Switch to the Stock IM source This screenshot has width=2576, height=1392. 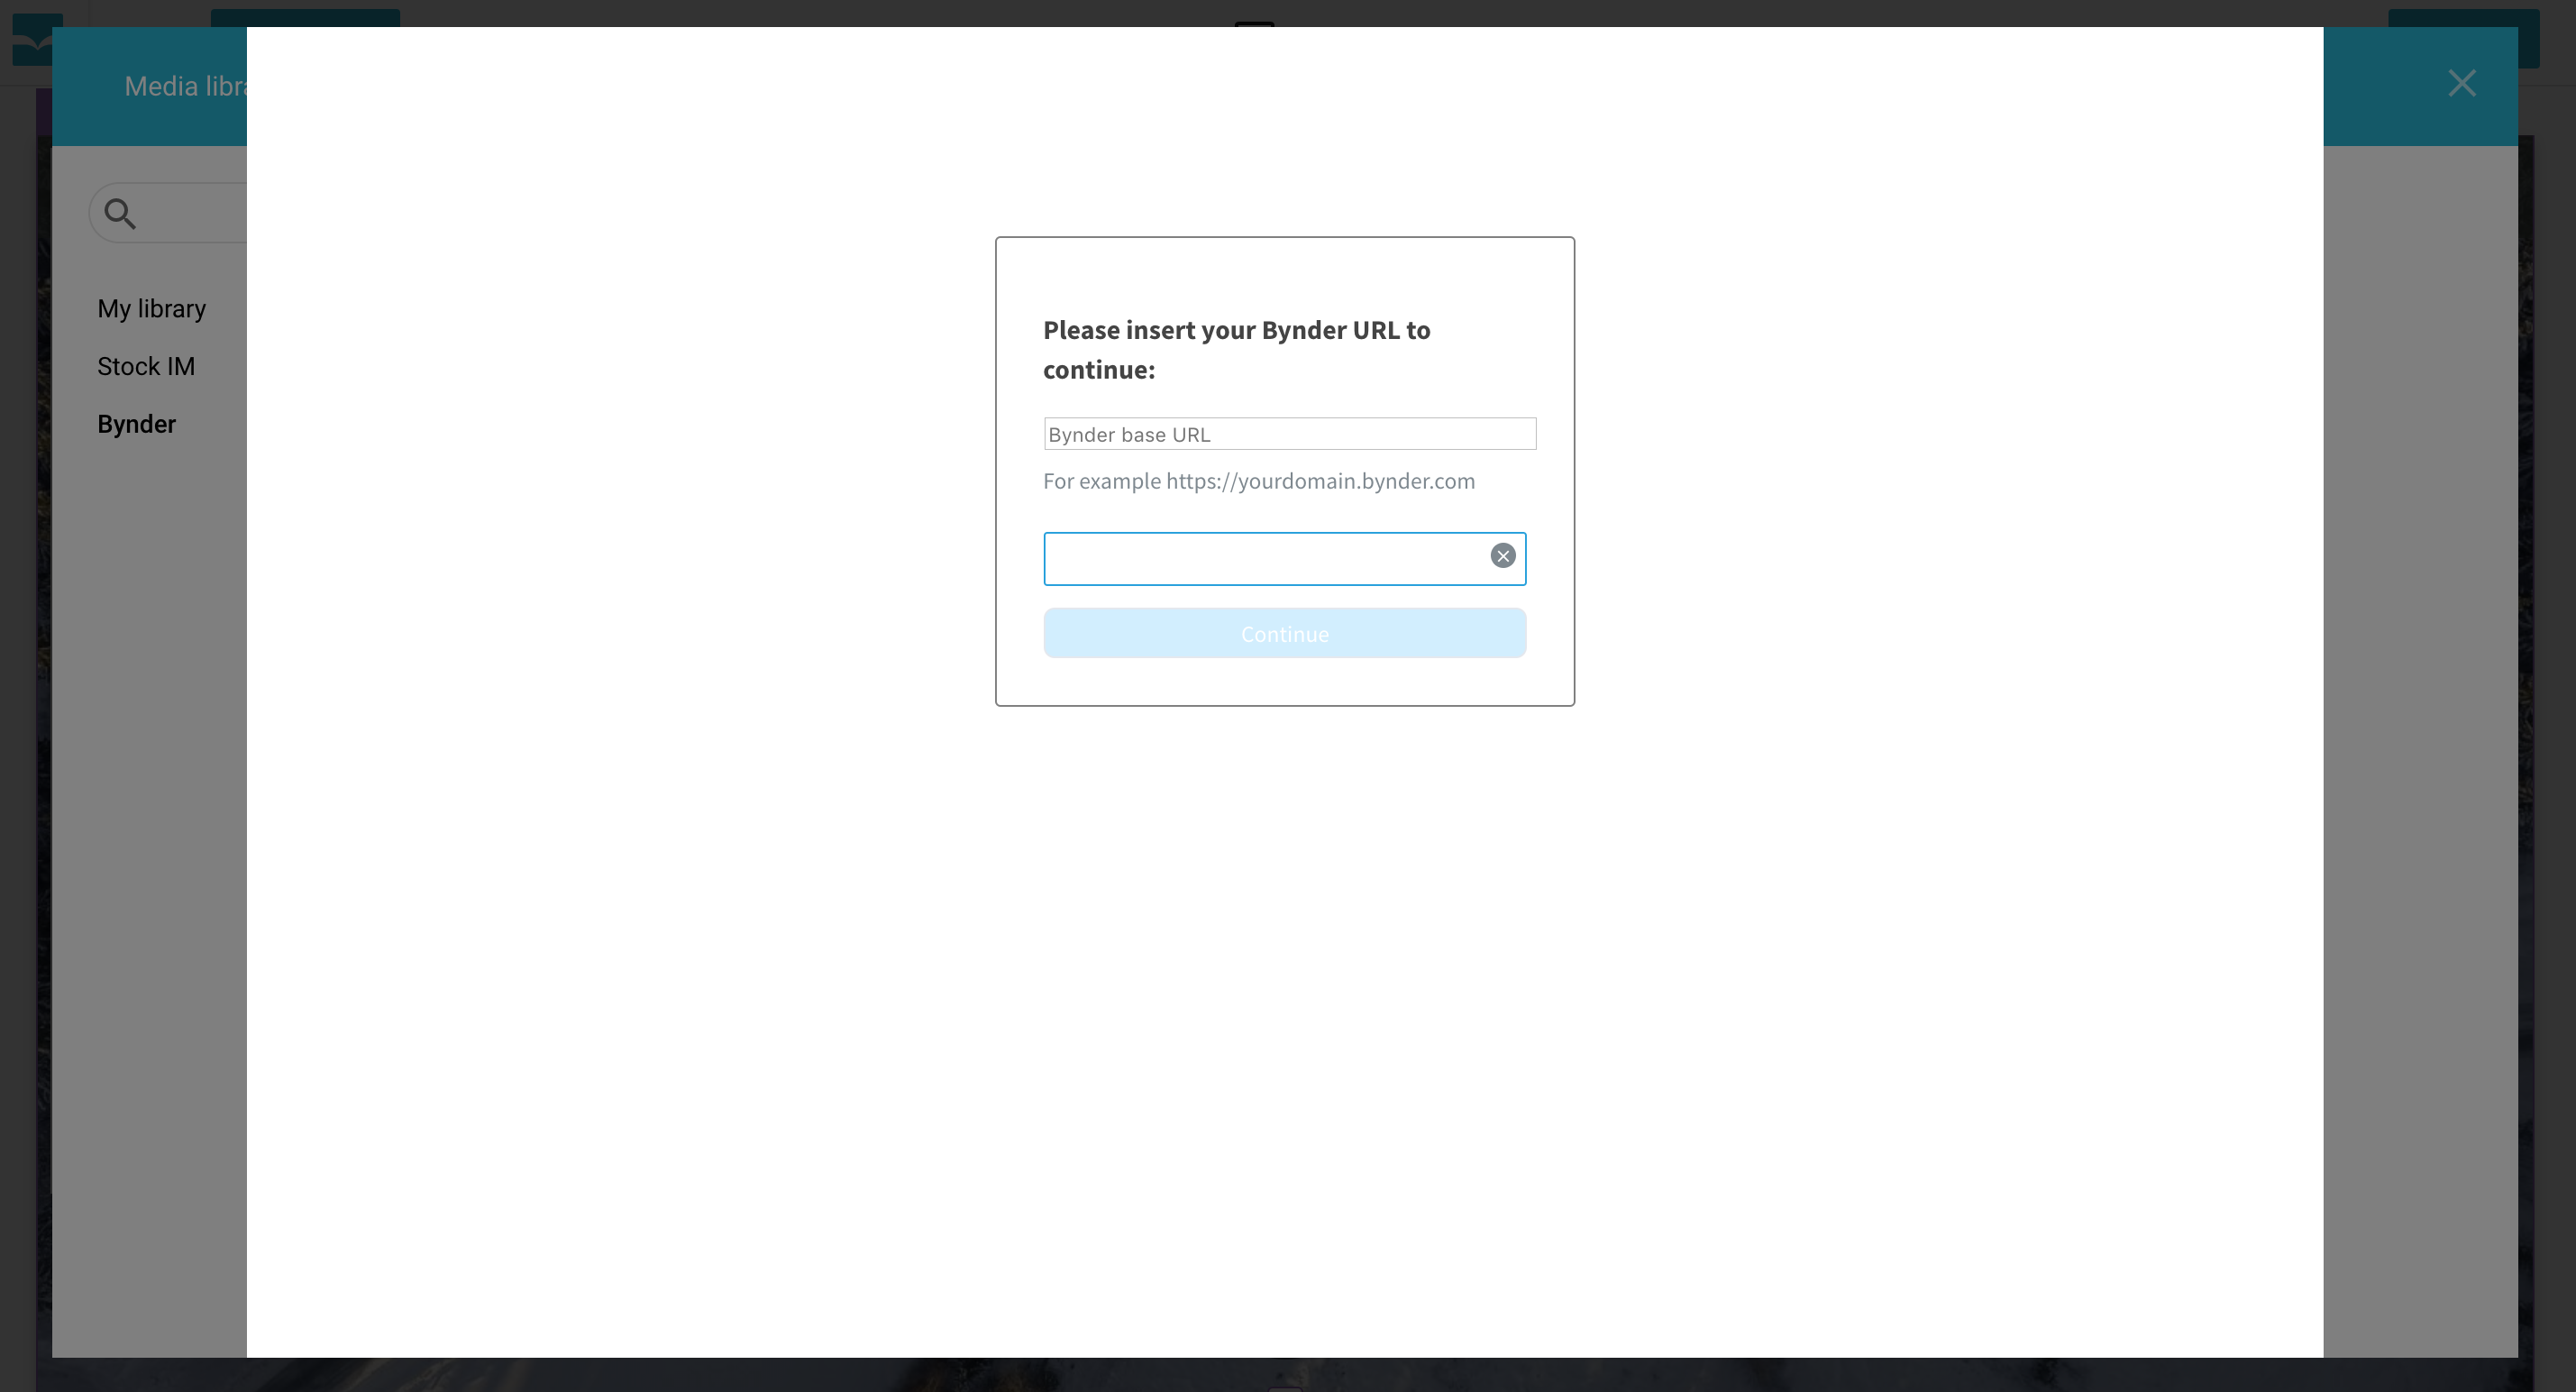pyautogui.click(x=146, y=367)
